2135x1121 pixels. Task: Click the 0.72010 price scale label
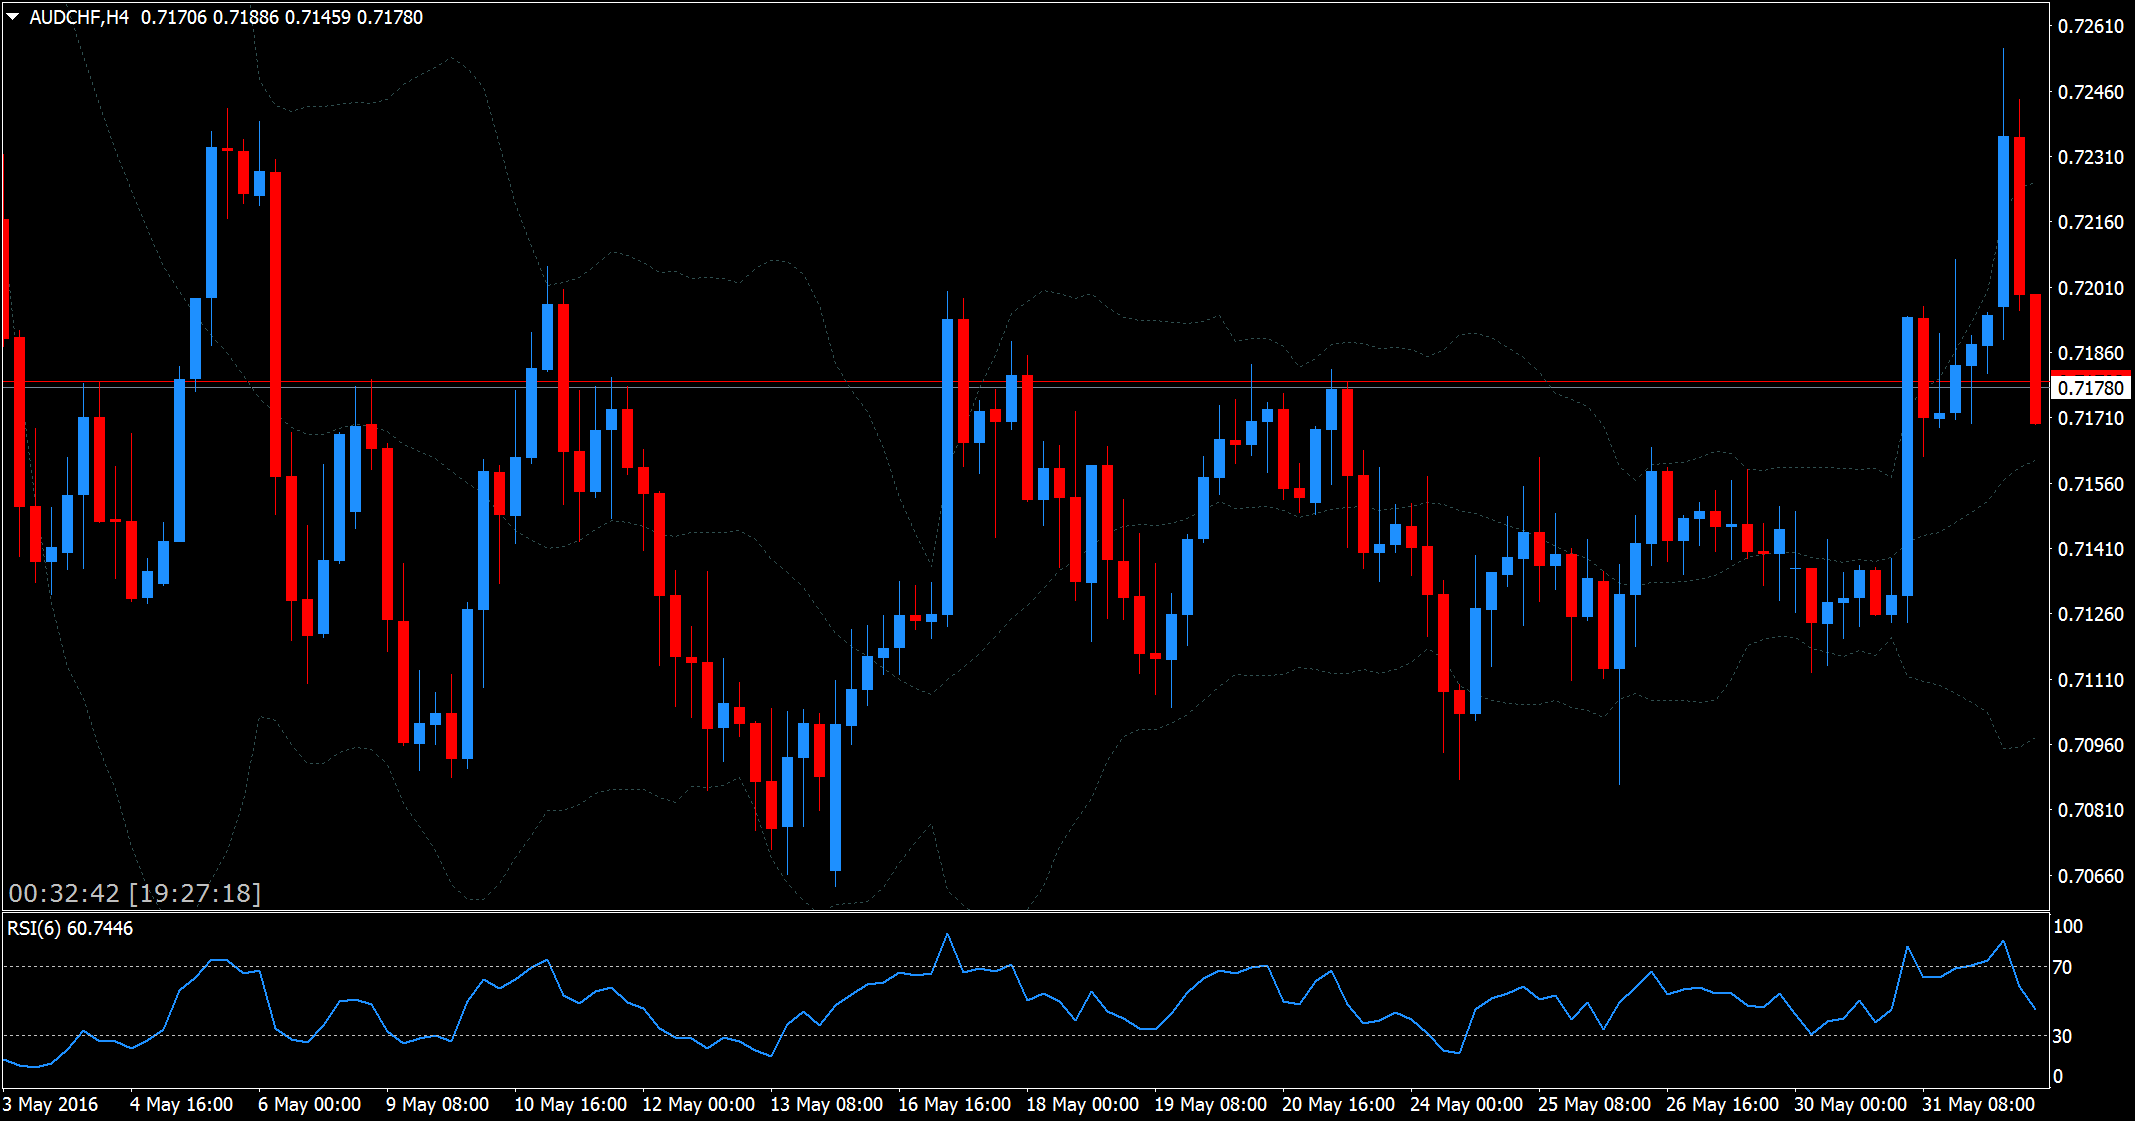tap(2090, 288)
